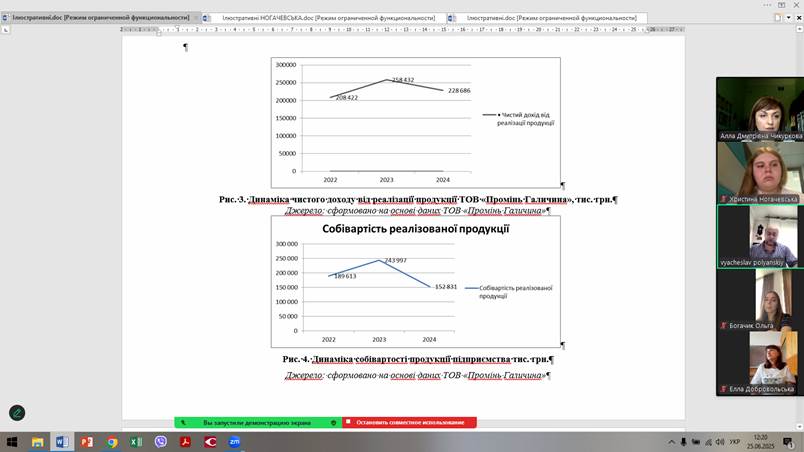Open clock and date in system tray
This screenshot has height=452, width=804.
[x=760, y=441]
